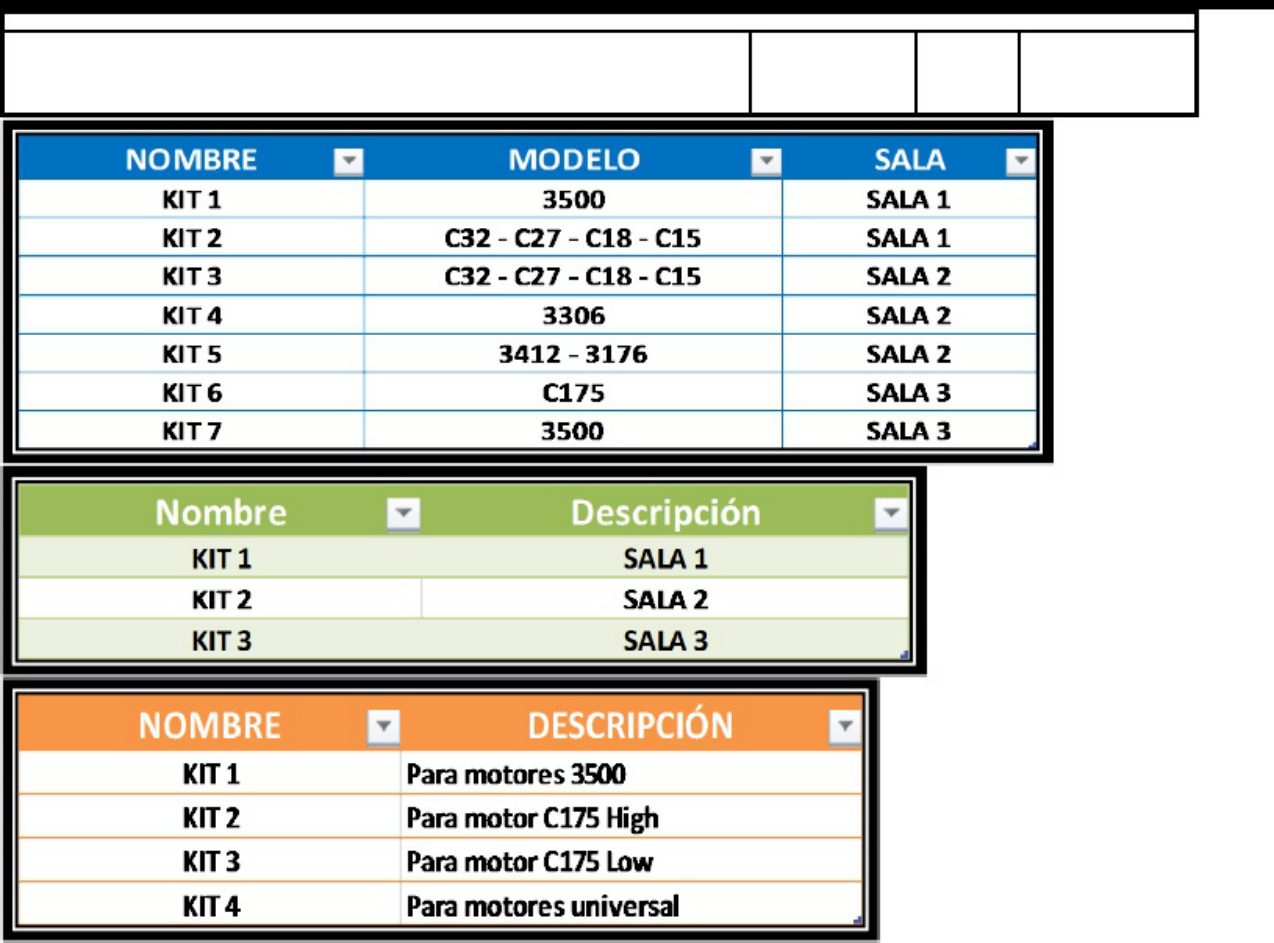Select KIT 1 in the green table

tap(221, 558)
